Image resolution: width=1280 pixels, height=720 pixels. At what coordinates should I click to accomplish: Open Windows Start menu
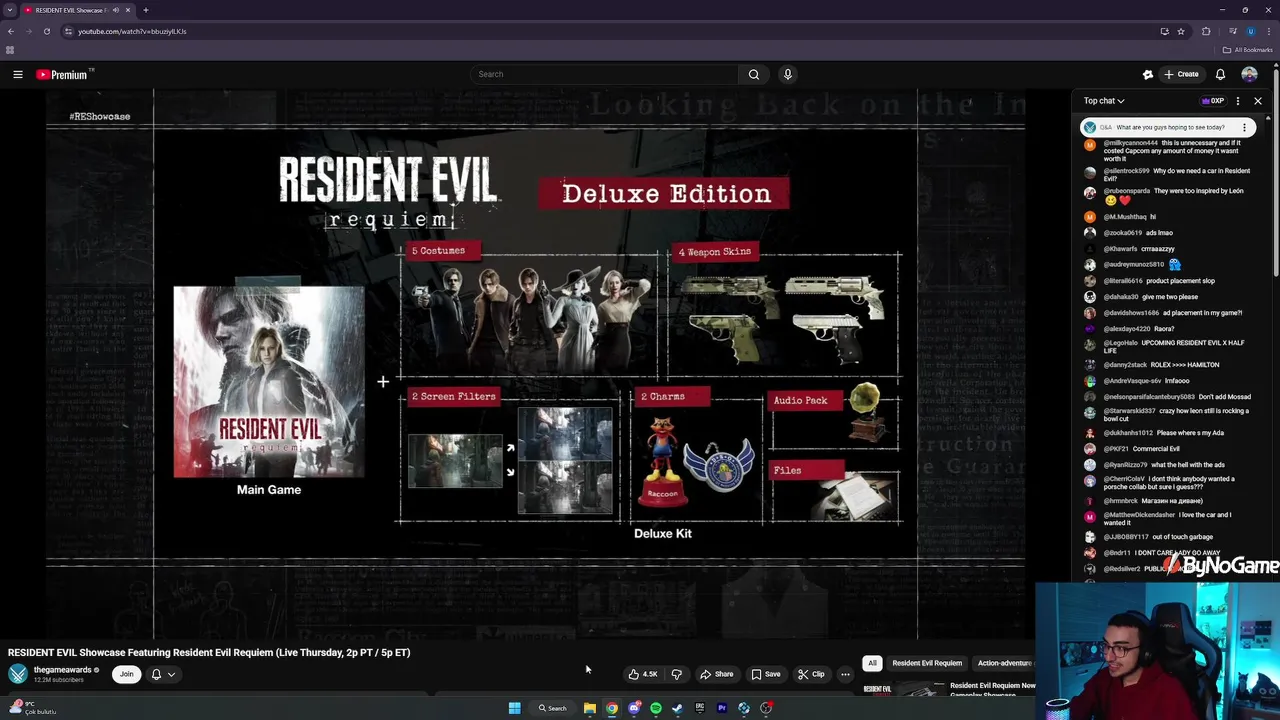(514, 708)
